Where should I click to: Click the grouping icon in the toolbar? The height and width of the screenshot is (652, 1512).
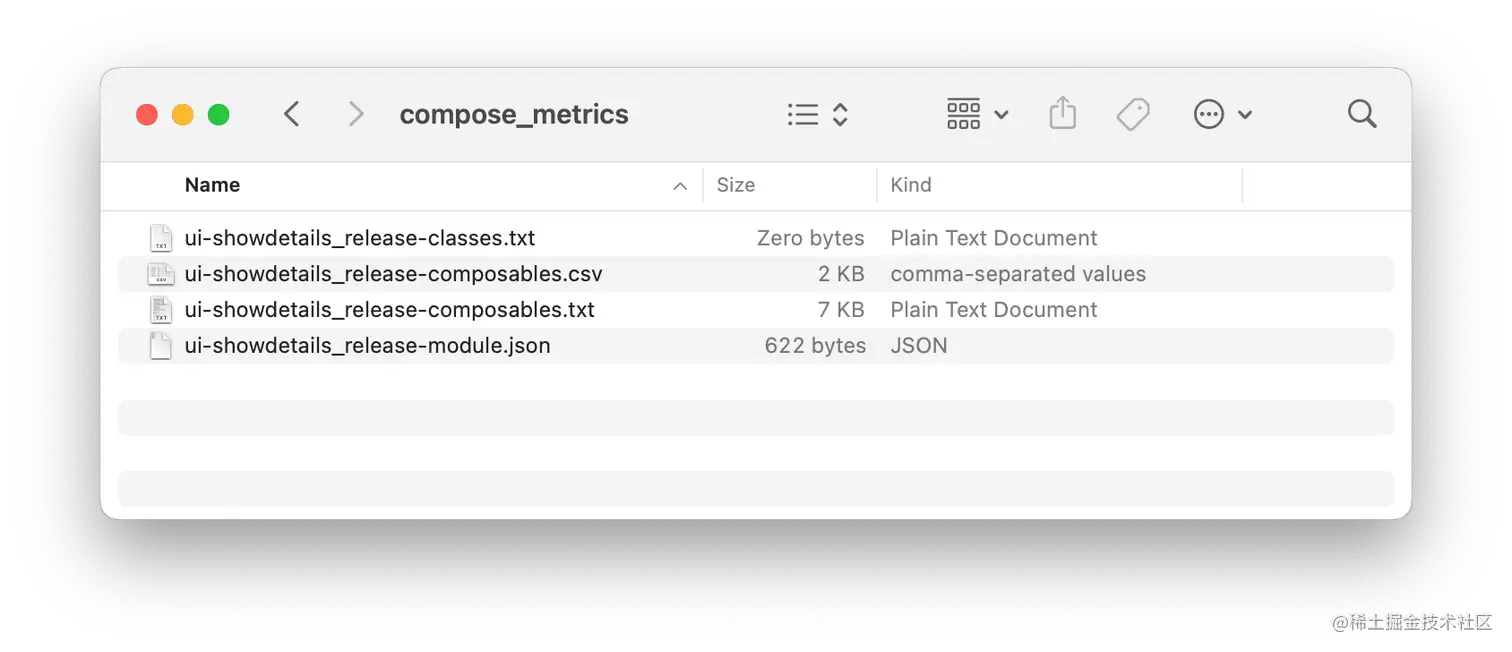pyautogui.click(x=962, y=113)
